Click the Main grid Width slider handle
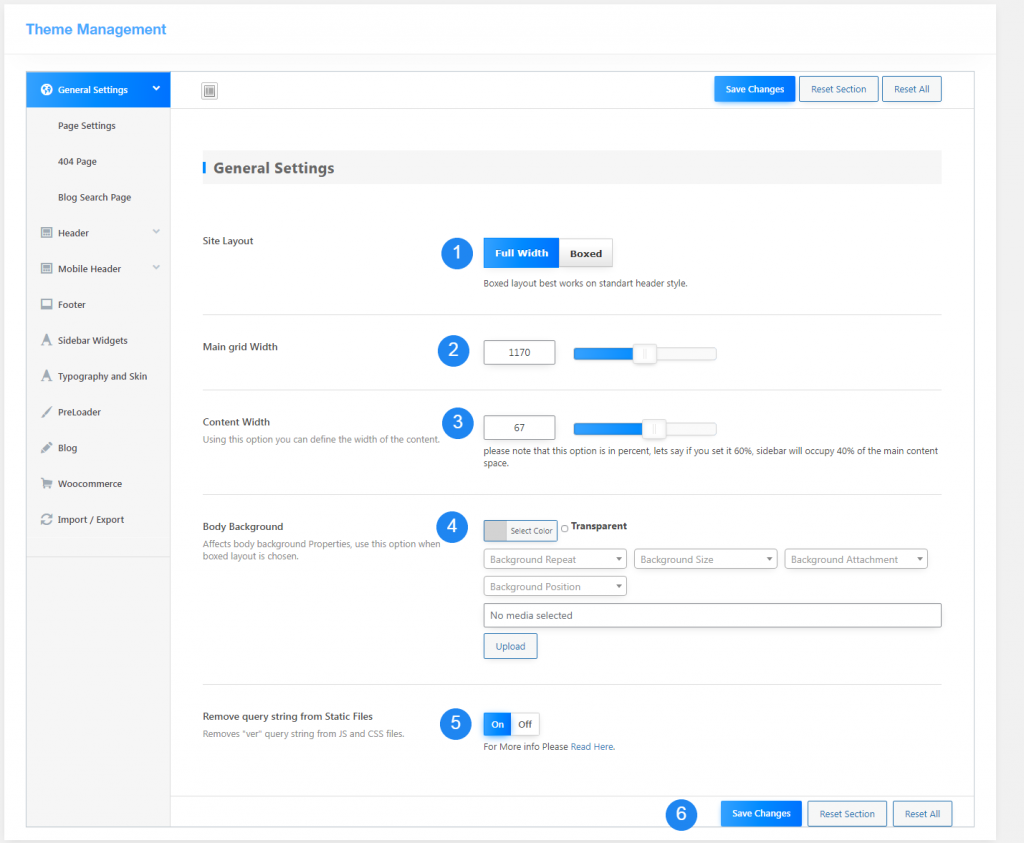This screenshot has width=1024, height=843. [645, 354]
